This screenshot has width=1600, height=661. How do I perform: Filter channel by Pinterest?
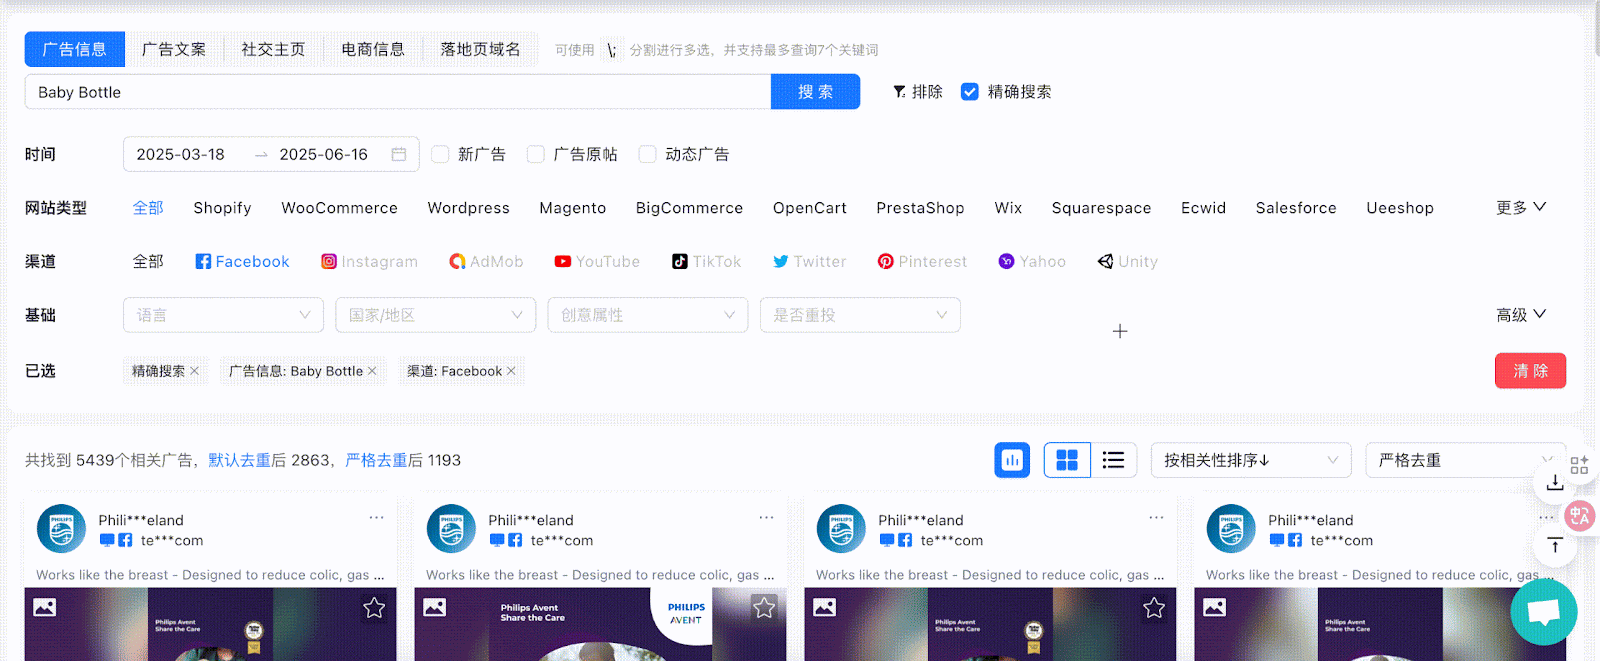point(922,261)
